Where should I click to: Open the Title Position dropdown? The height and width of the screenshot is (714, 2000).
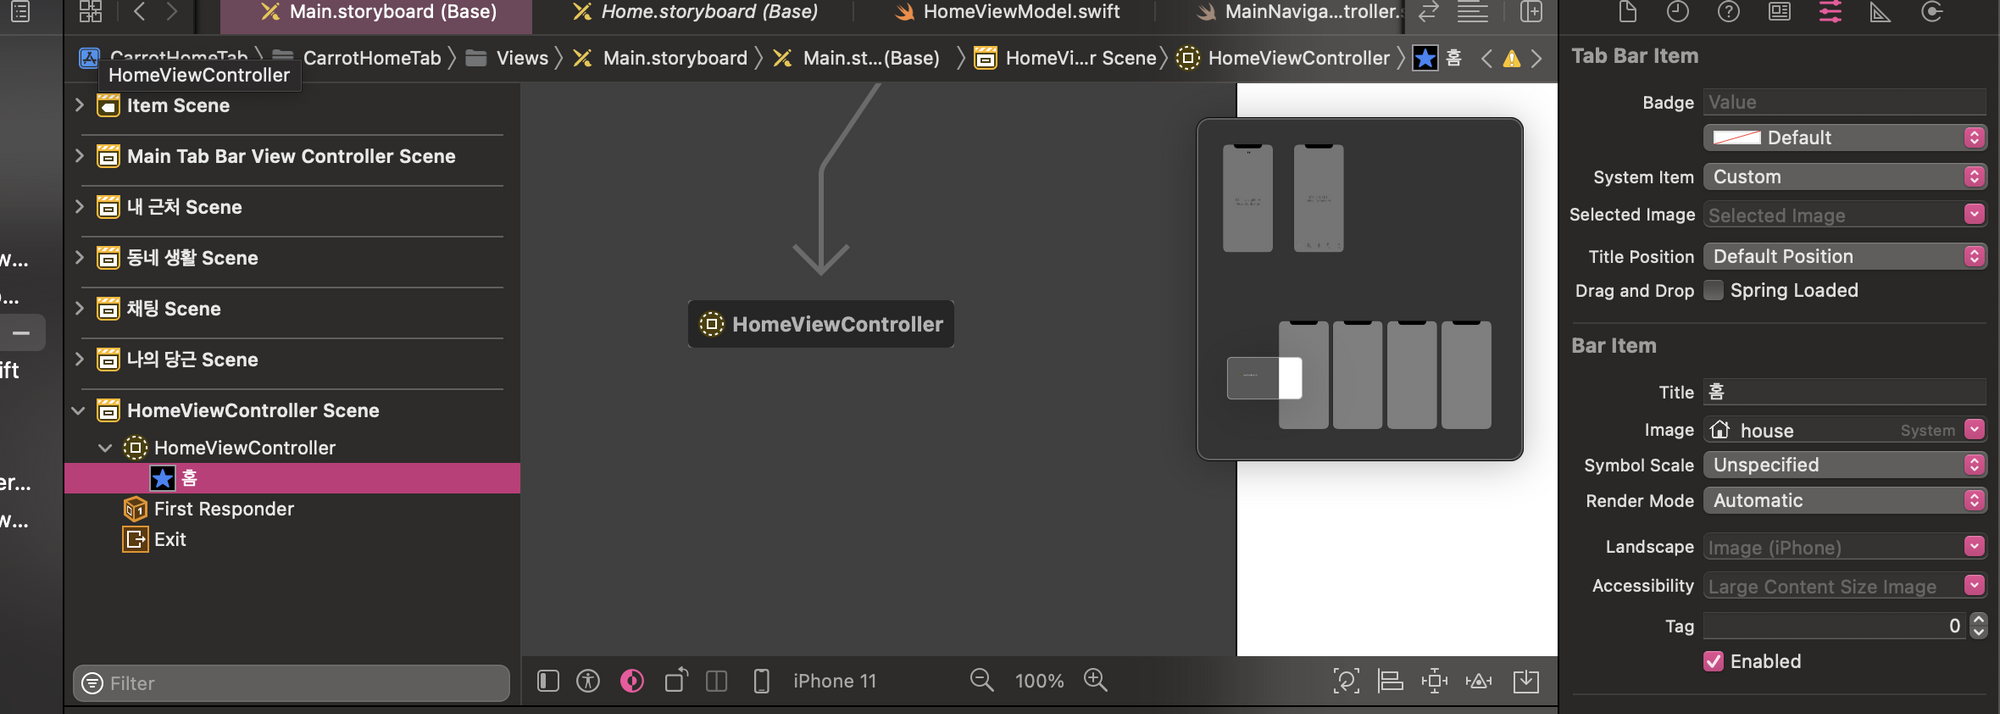pos(1845,257)
